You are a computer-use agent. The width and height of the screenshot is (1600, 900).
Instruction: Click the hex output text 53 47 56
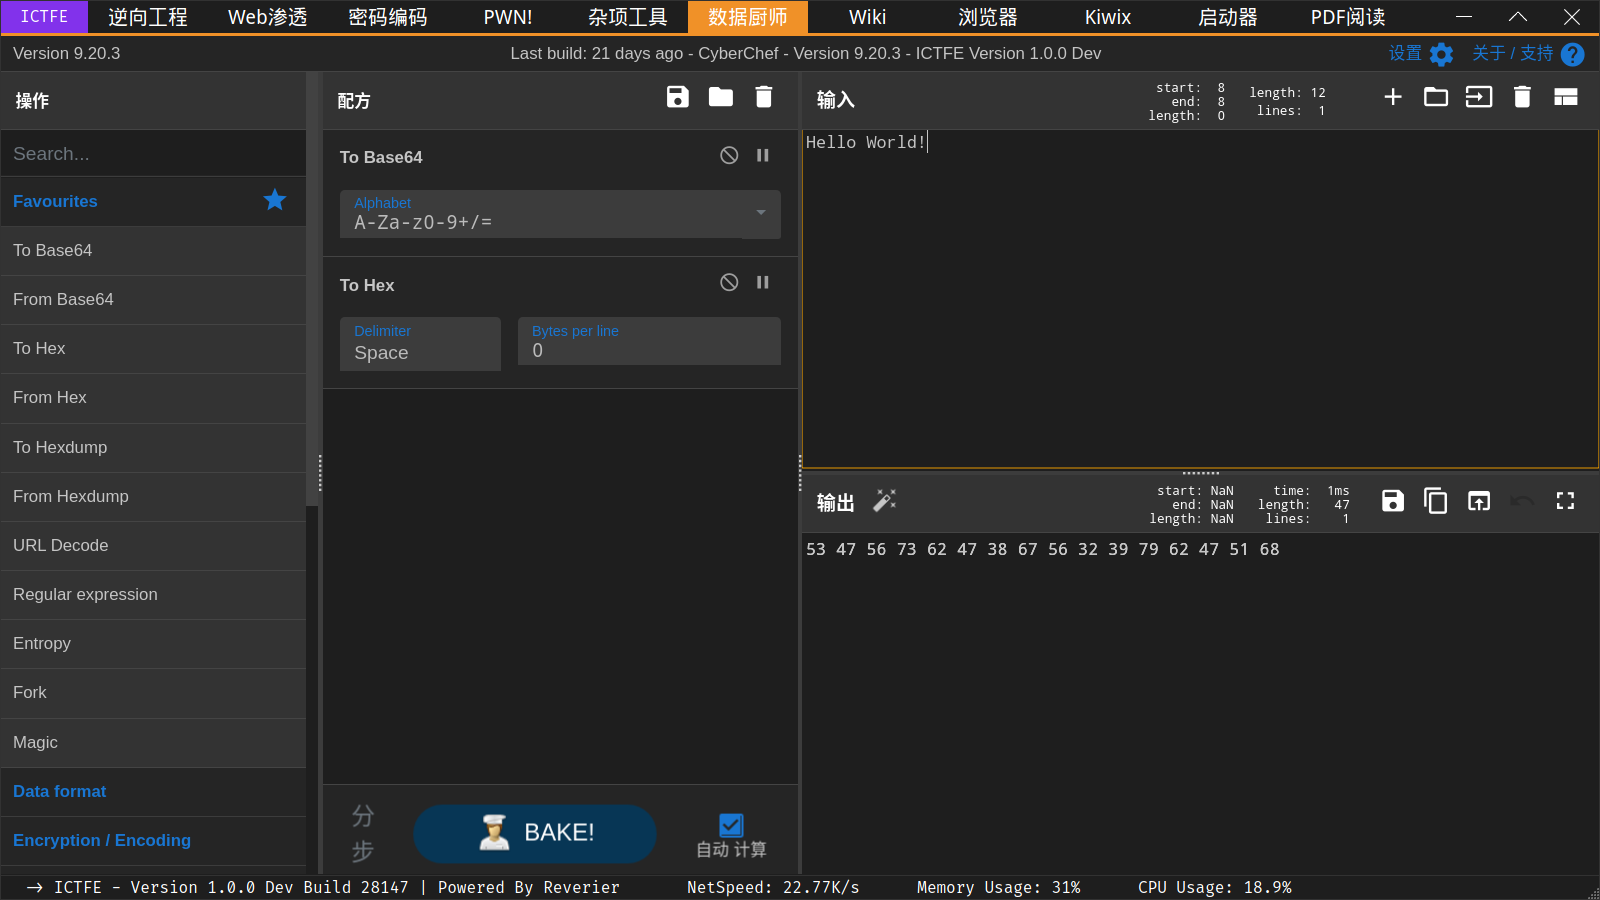[x=846, y=549]
